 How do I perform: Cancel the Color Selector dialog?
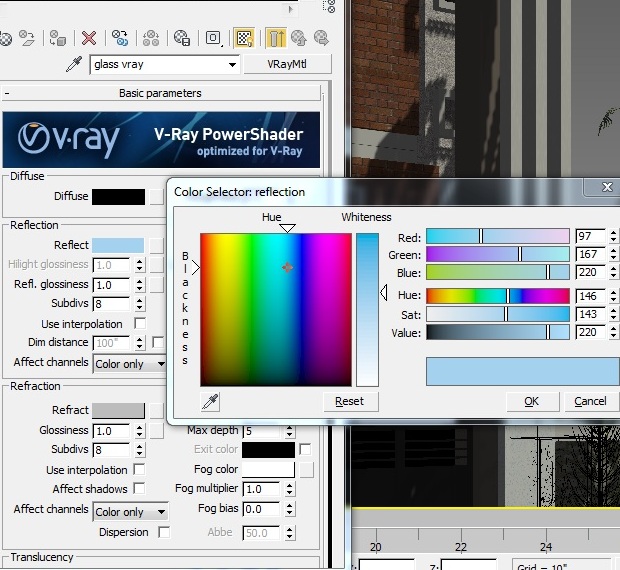591,402
